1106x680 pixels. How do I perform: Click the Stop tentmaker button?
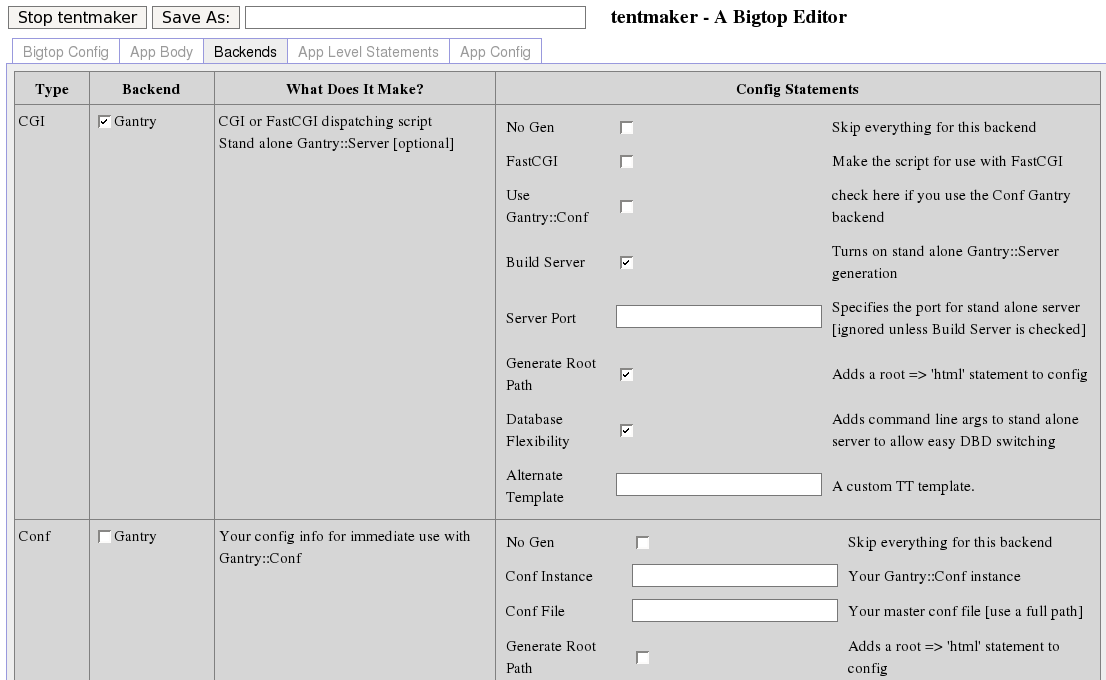click(x=78, y=18)
